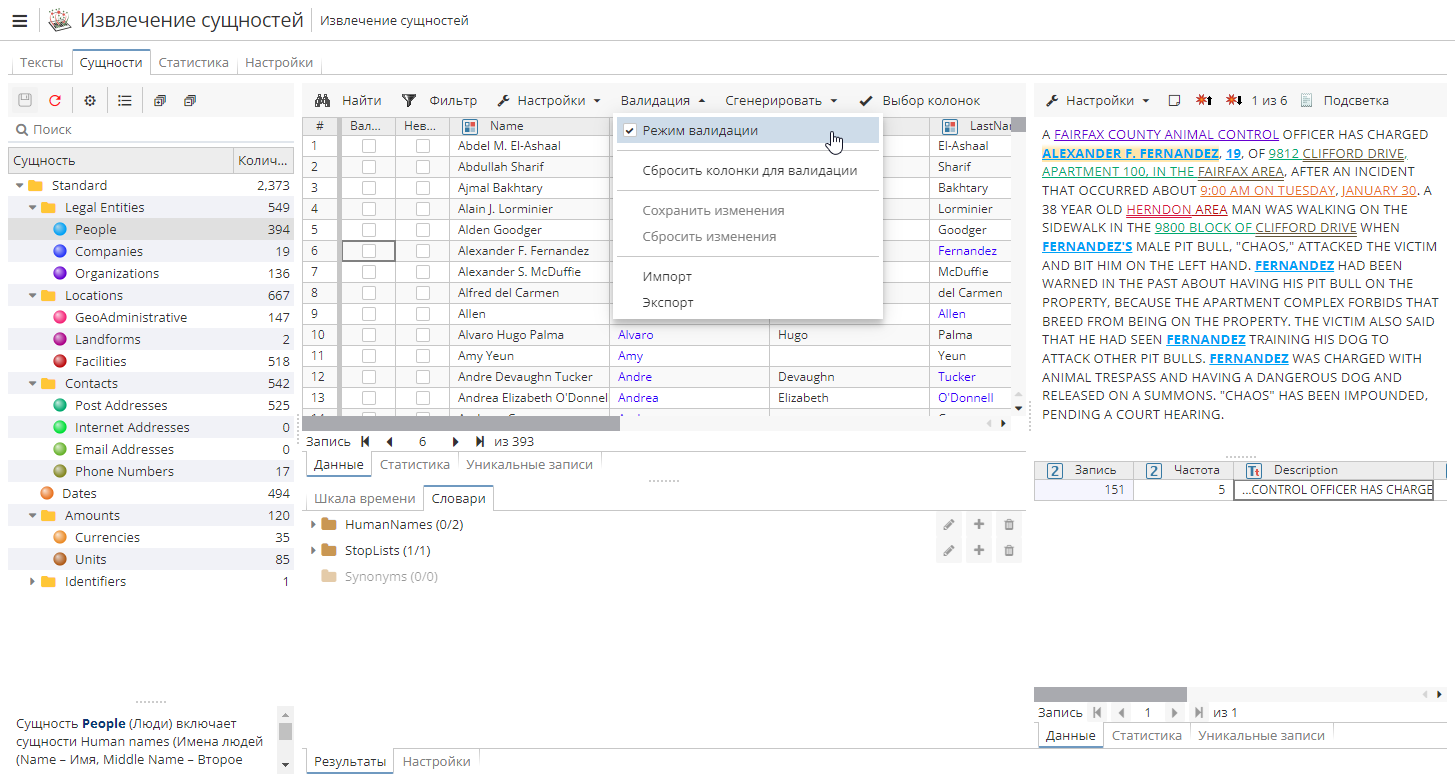Expand the Identifiers folder
The width and height of the screenshot is (1455, 782).
click(x=32, y=582)
